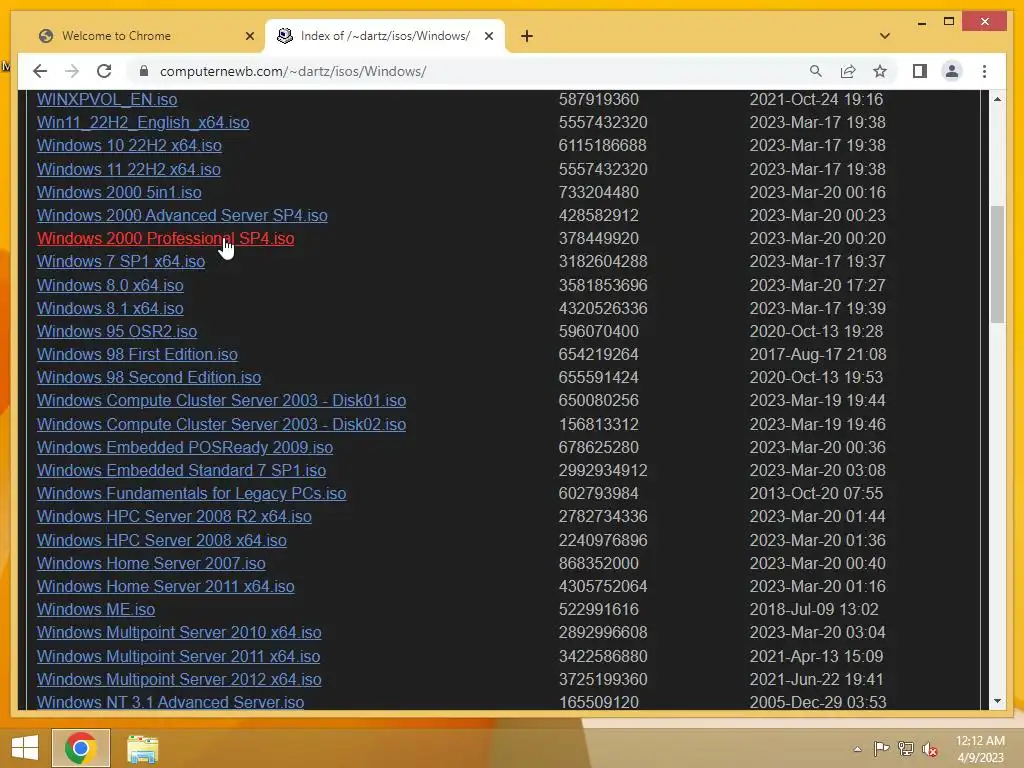
Task: Open Windows 98 First Edition.iso link
Action: pyautogui.click(x=137, y=354)
